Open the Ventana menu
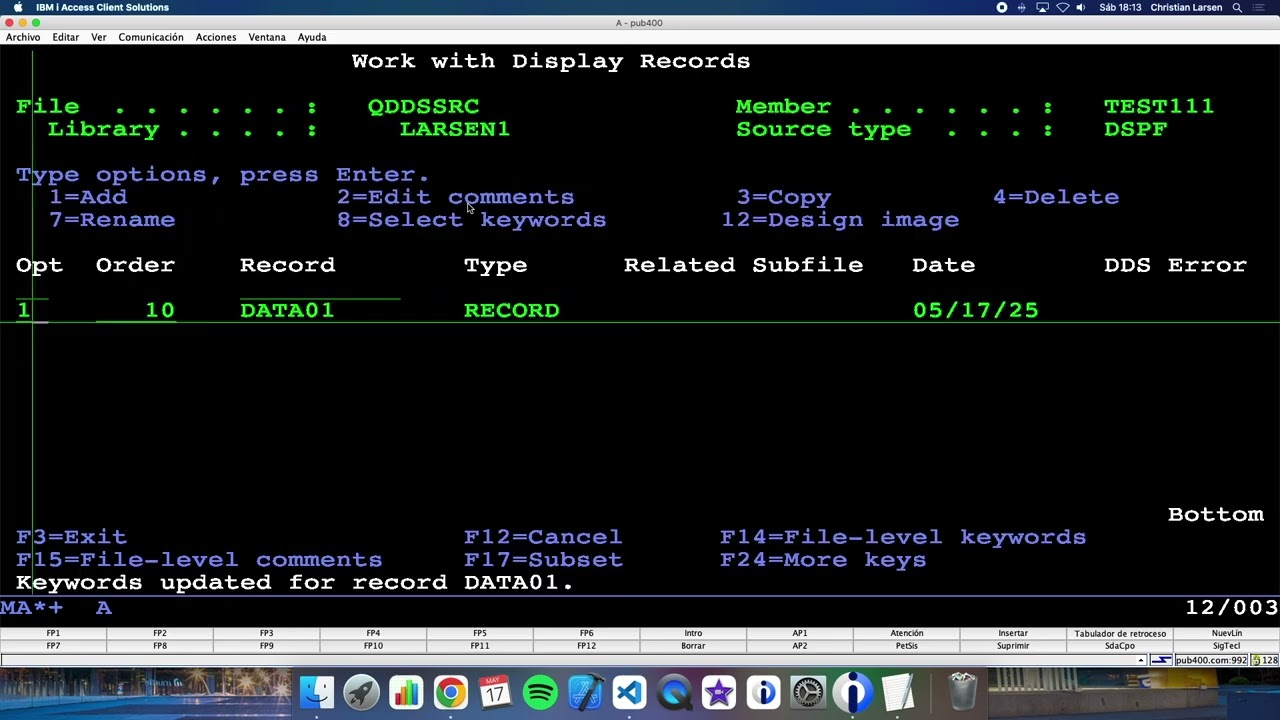 [267, 37]
